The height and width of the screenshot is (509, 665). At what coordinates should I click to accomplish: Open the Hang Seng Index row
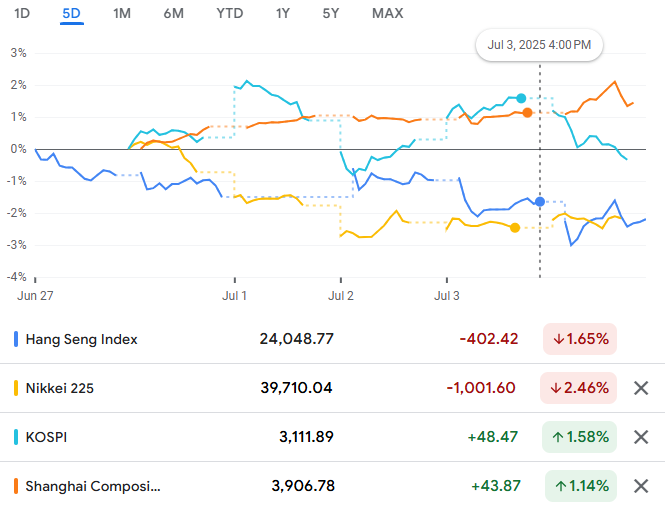click(82, 339)
